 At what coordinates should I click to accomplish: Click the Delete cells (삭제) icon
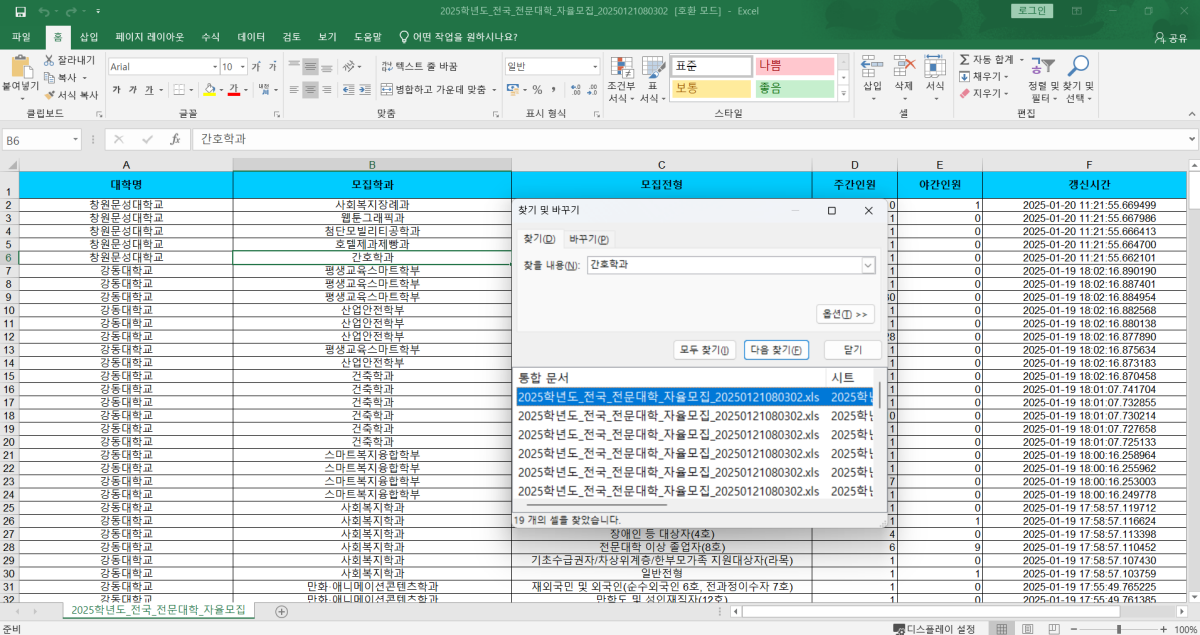click(903, 67)
